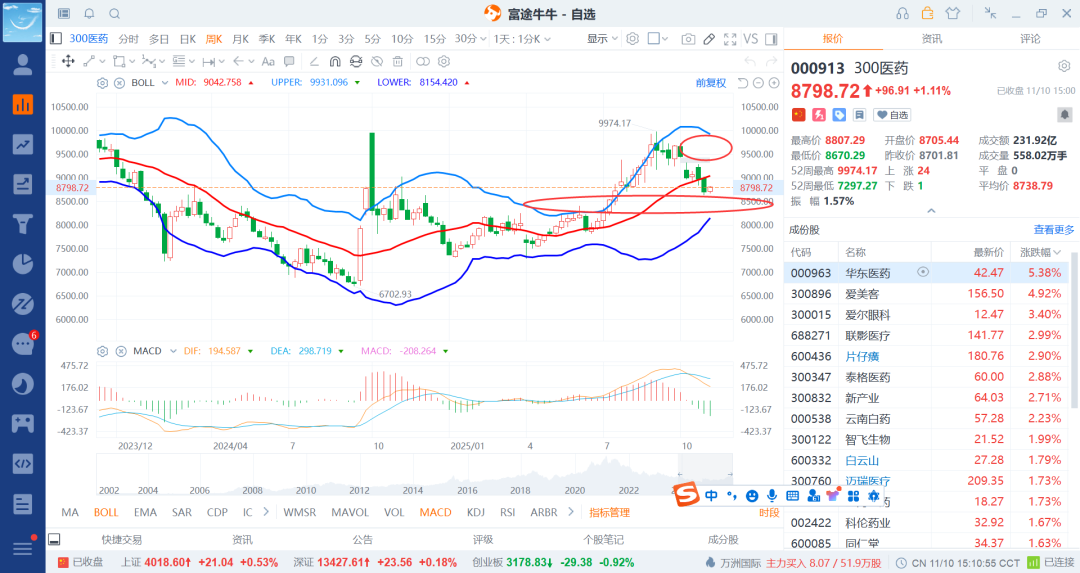The image size is (1080, 573).
Task: Open the skin/theme shirt icon
Action: tap(953, 13)
